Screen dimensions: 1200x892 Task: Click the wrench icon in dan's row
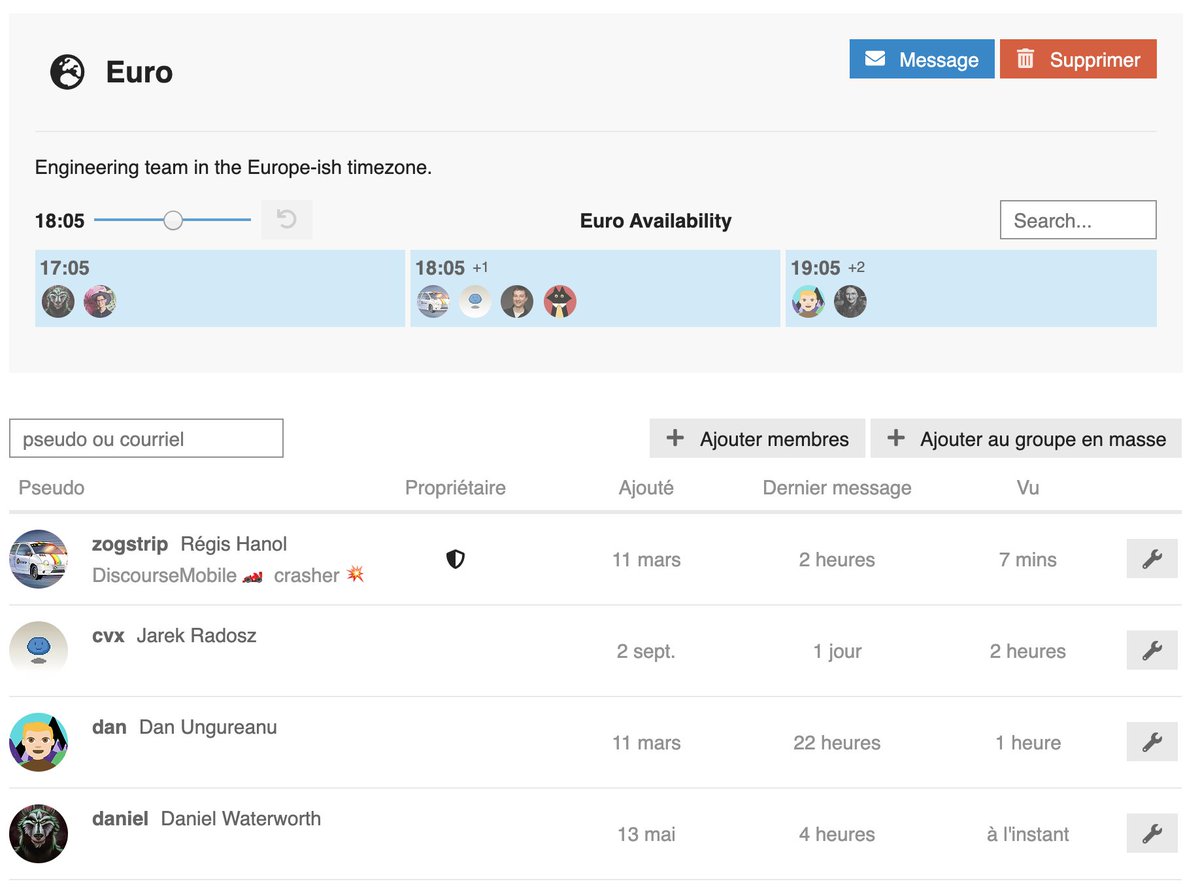(x=1152, y=742)
